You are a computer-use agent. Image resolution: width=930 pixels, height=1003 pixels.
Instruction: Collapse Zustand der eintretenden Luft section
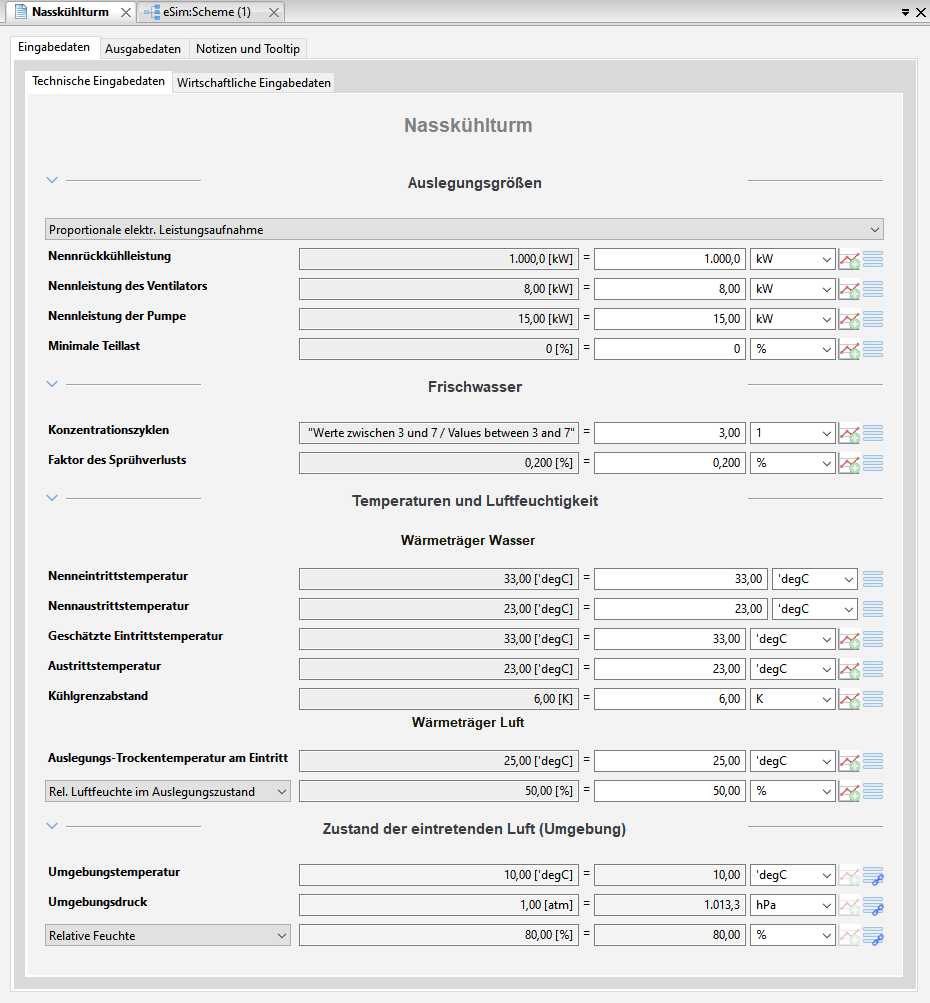pos(52,826)
